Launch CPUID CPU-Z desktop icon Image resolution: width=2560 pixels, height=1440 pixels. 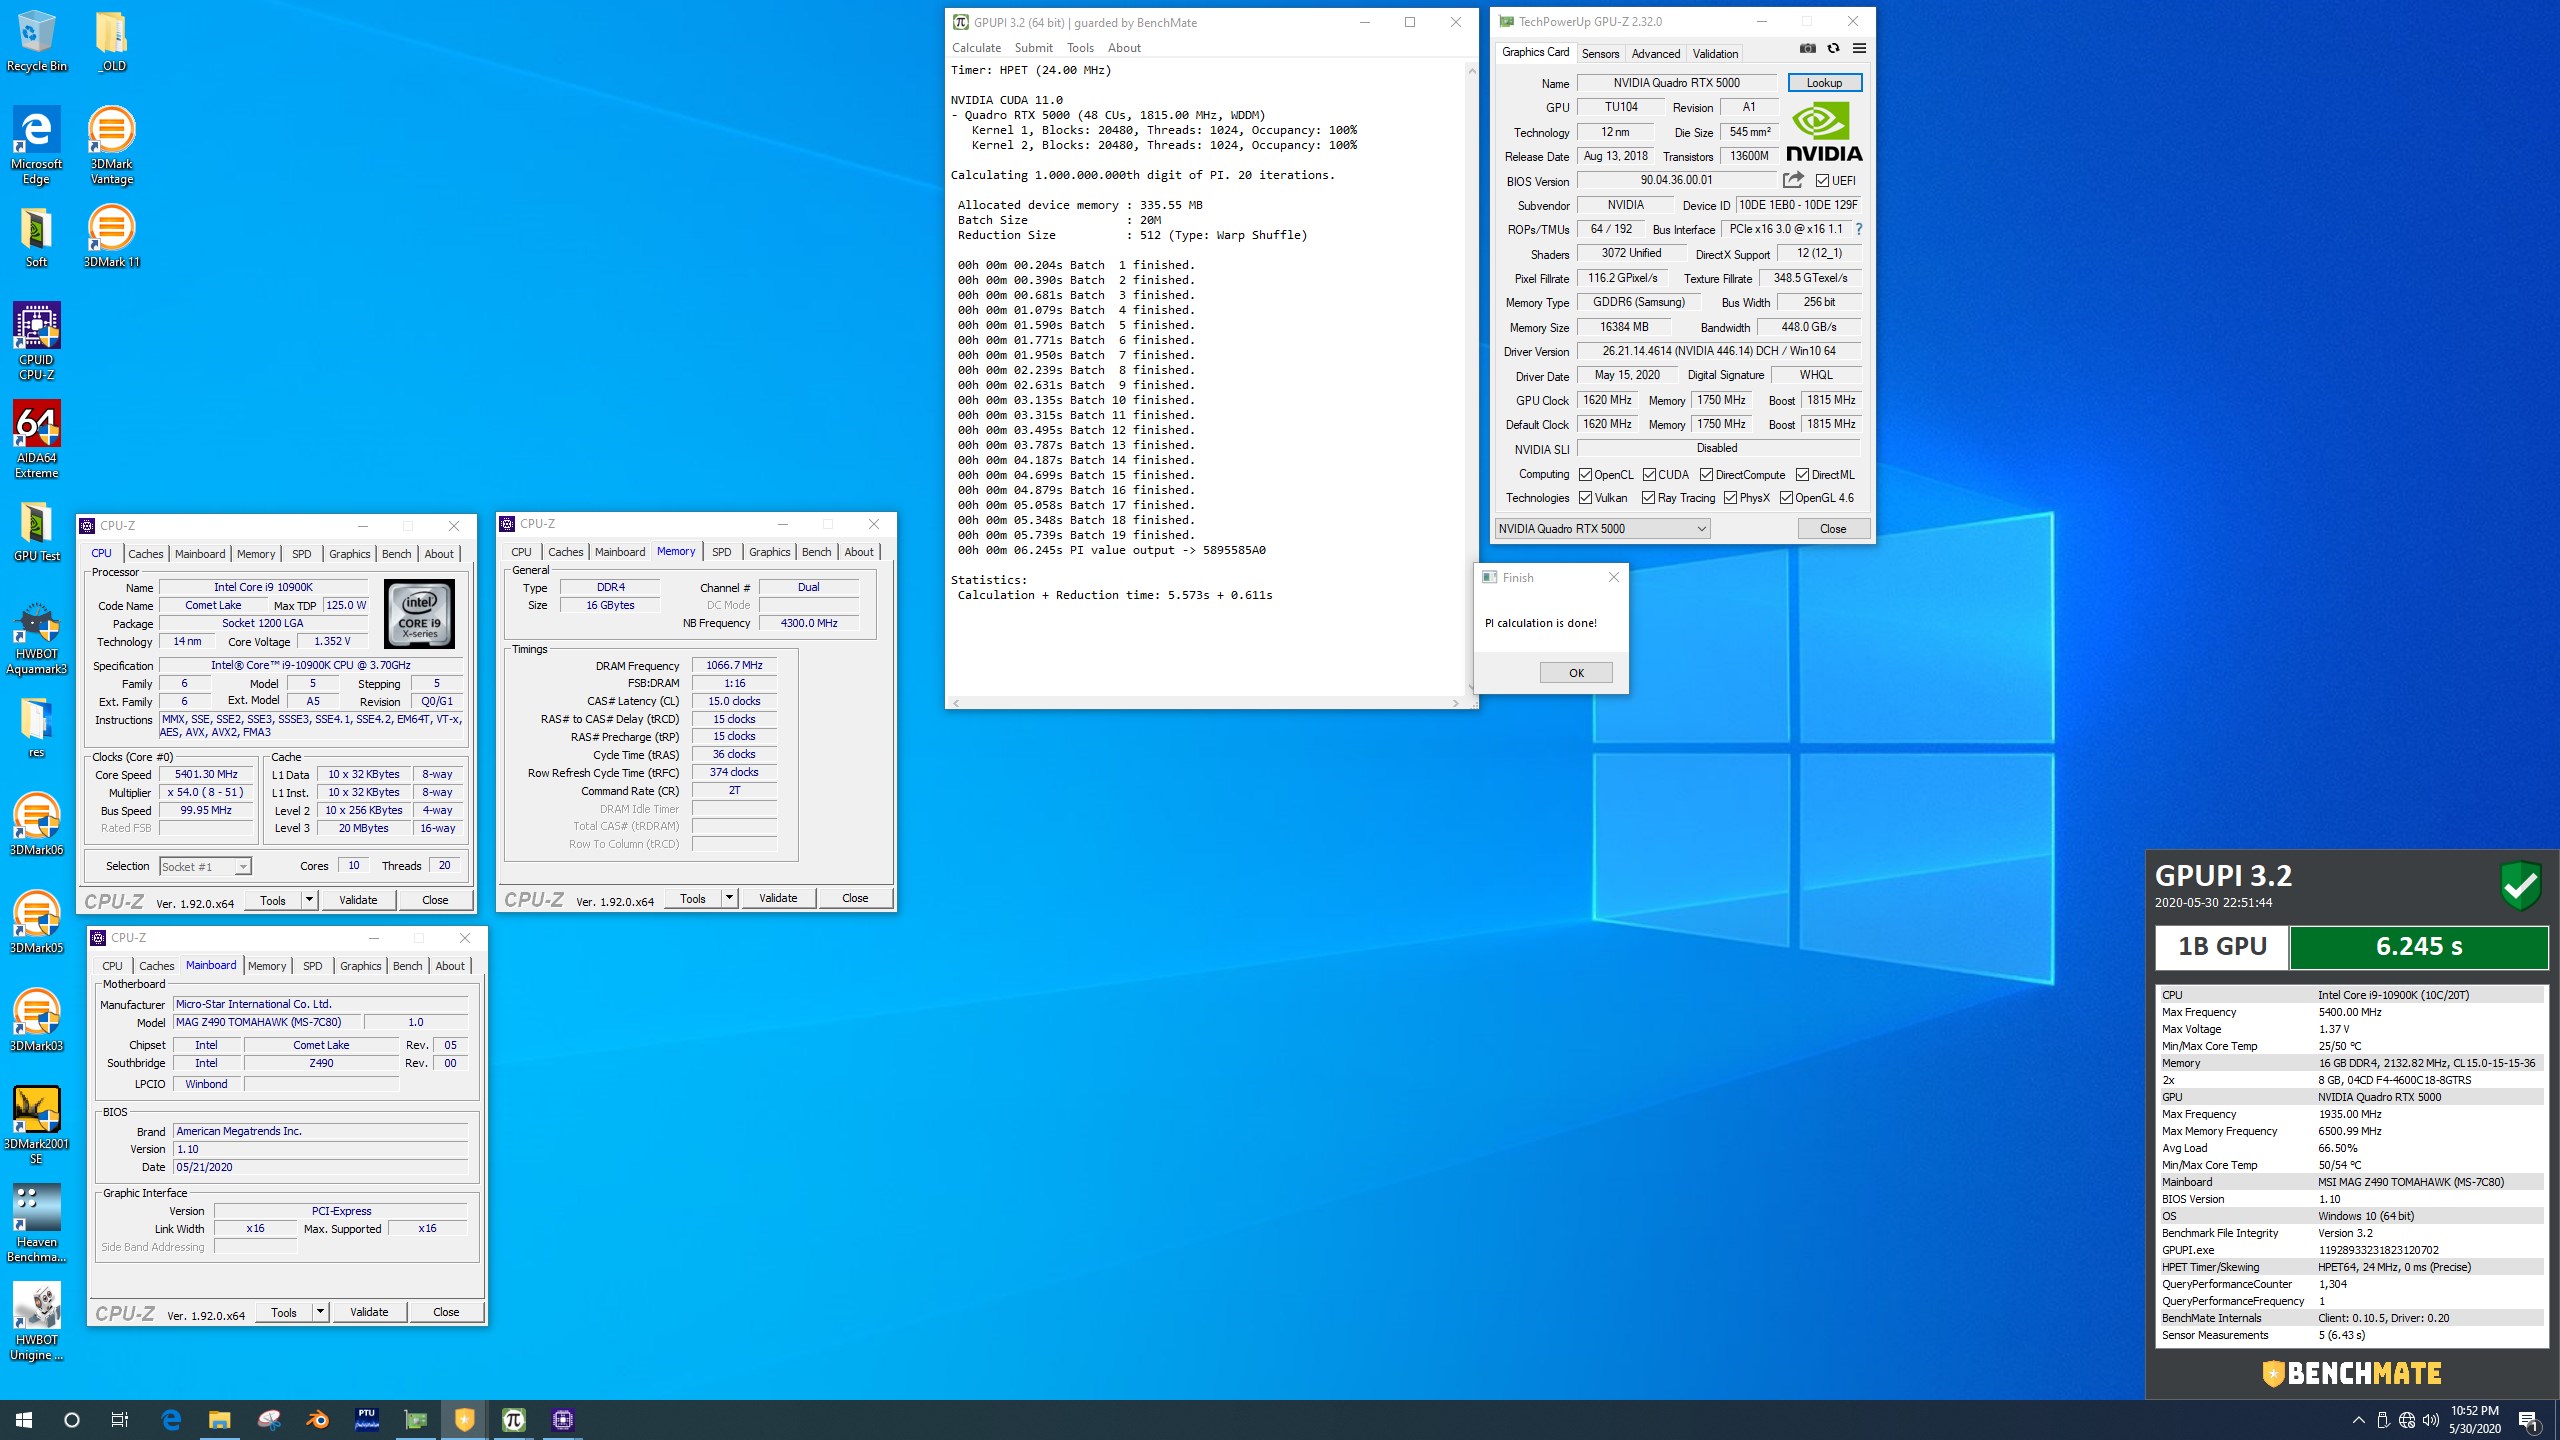(37, 342)
